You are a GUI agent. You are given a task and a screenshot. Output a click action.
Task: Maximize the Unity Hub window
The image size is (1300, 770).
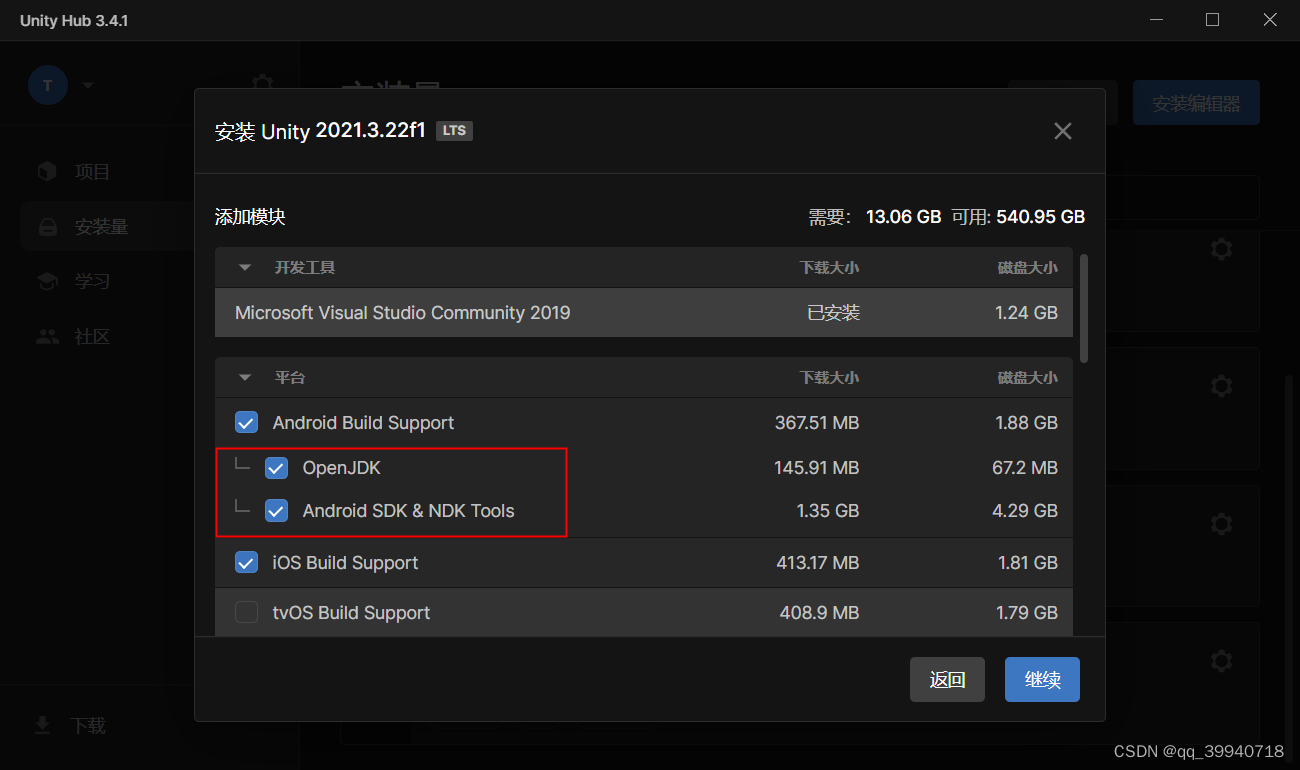[1212, 20]
